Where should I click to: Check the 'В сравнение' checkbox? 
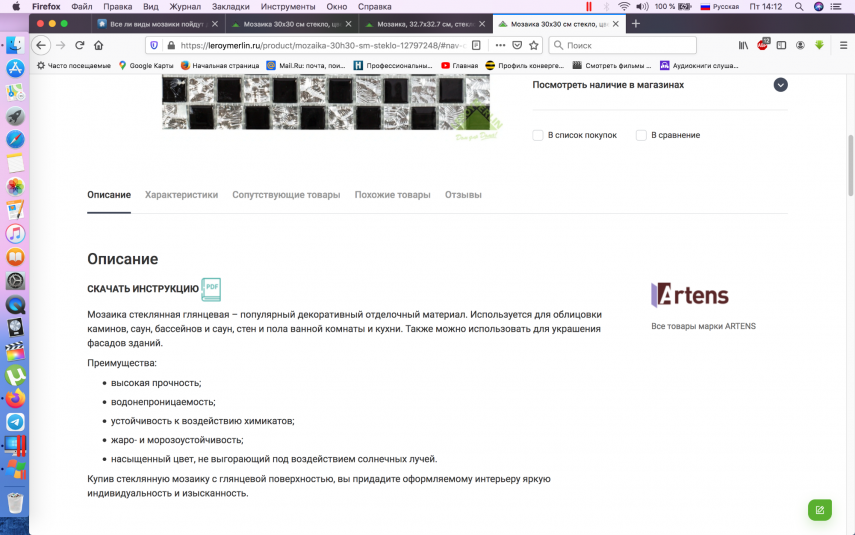[641, 135]
